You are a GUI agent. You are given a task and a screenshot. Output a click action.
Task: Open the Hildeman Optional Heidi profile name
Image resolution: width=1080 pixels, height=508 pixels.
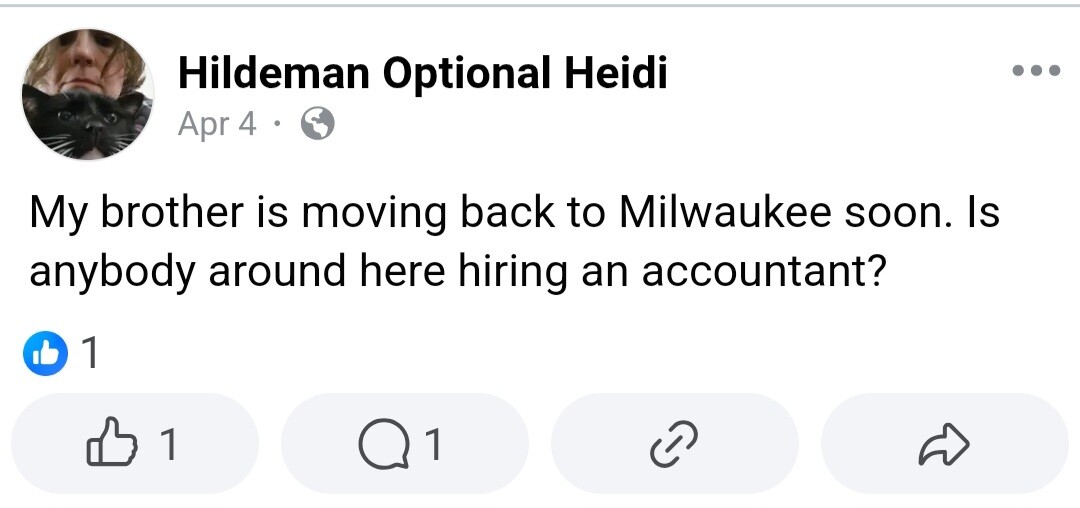pos(422,72)
